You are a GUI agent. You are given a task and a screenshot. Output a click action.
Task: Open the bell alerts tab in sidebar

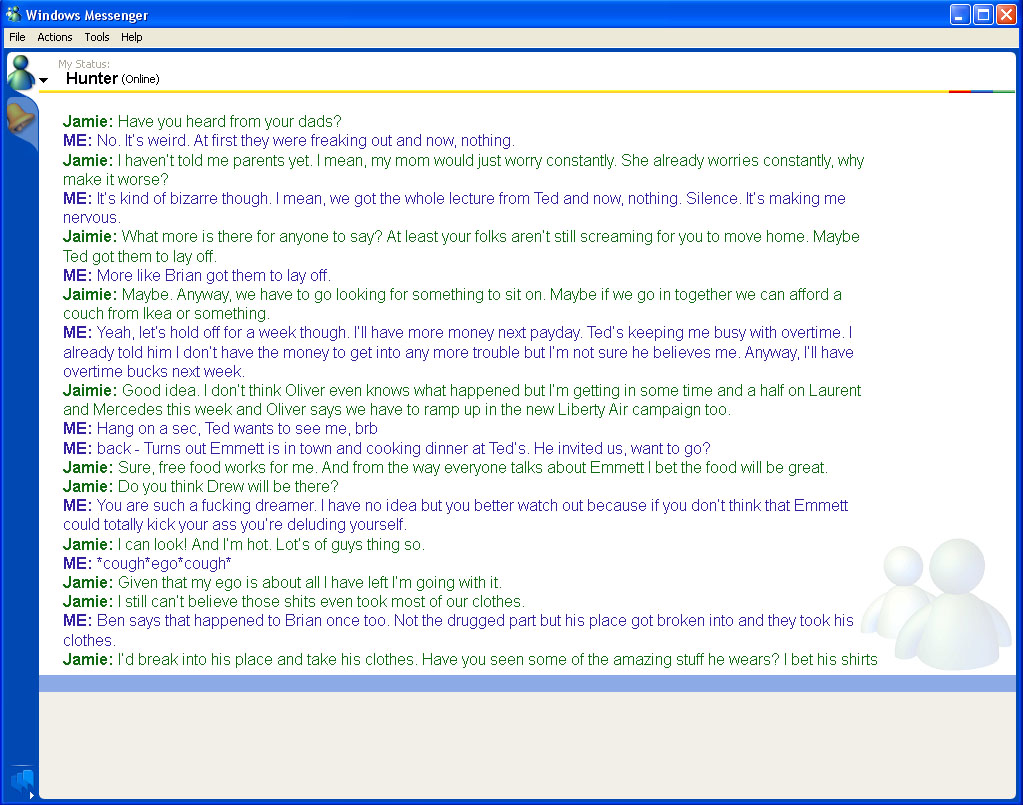click(x=21, y=117)
